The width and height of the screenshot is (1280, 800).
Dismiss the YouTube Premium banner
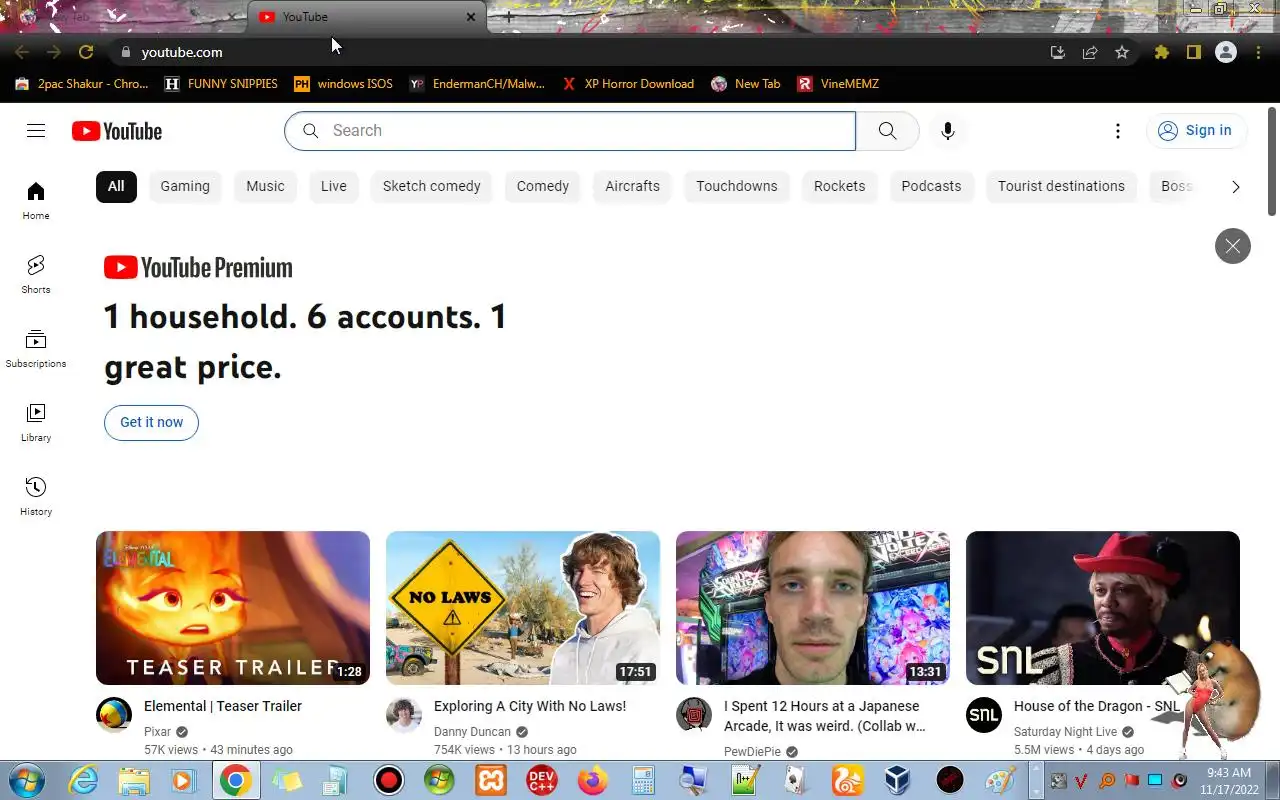(1233, 246)
